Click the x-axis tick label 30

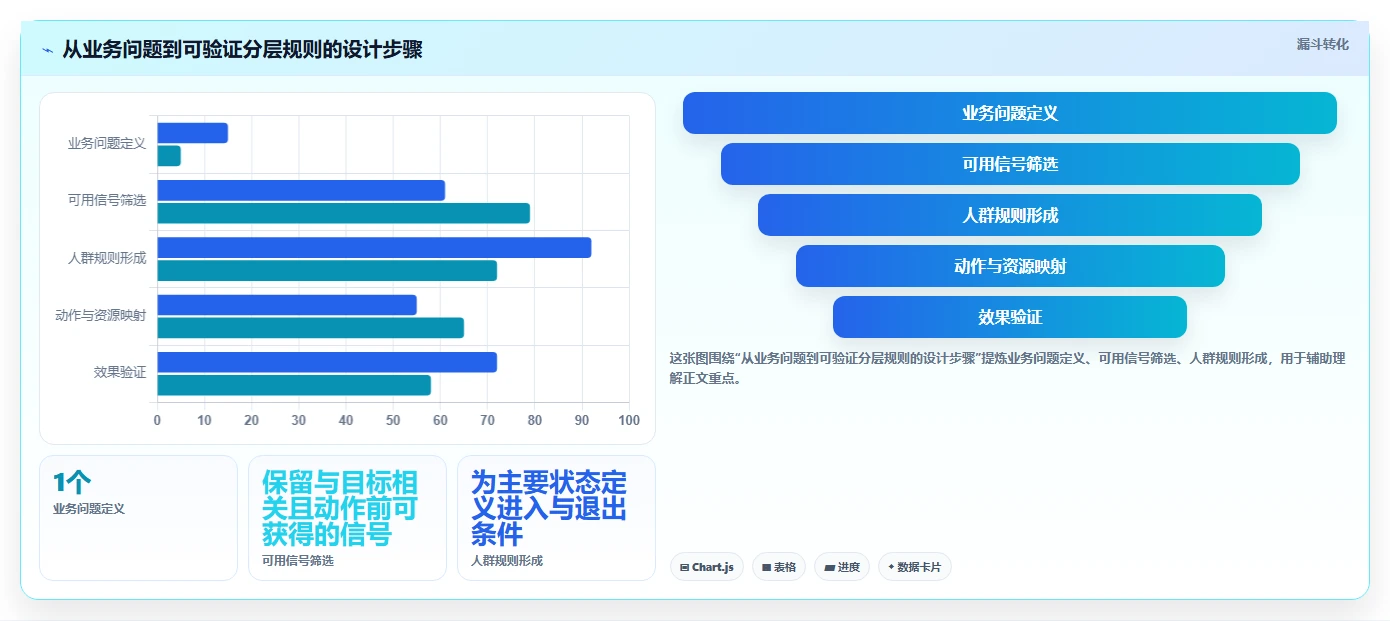299,421
